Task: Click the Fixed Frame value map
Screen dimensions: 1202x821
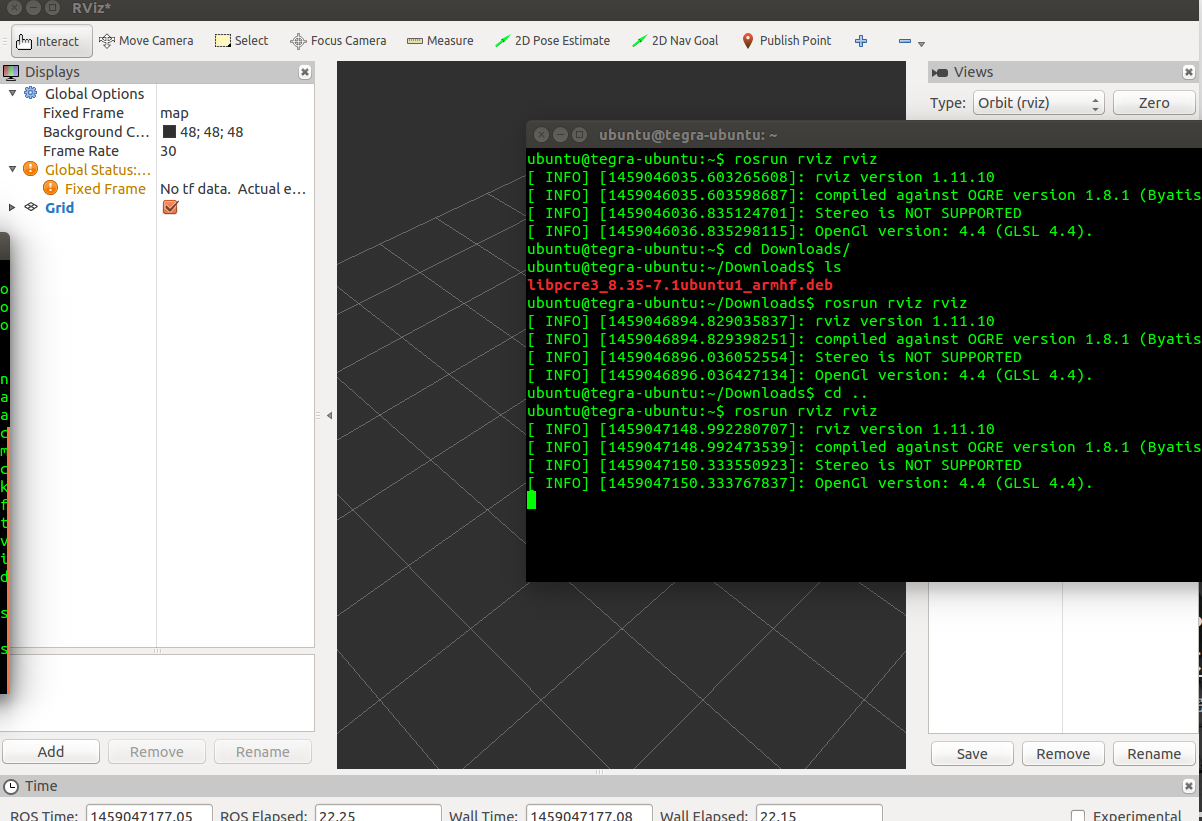Action: (x=174, y=113)
